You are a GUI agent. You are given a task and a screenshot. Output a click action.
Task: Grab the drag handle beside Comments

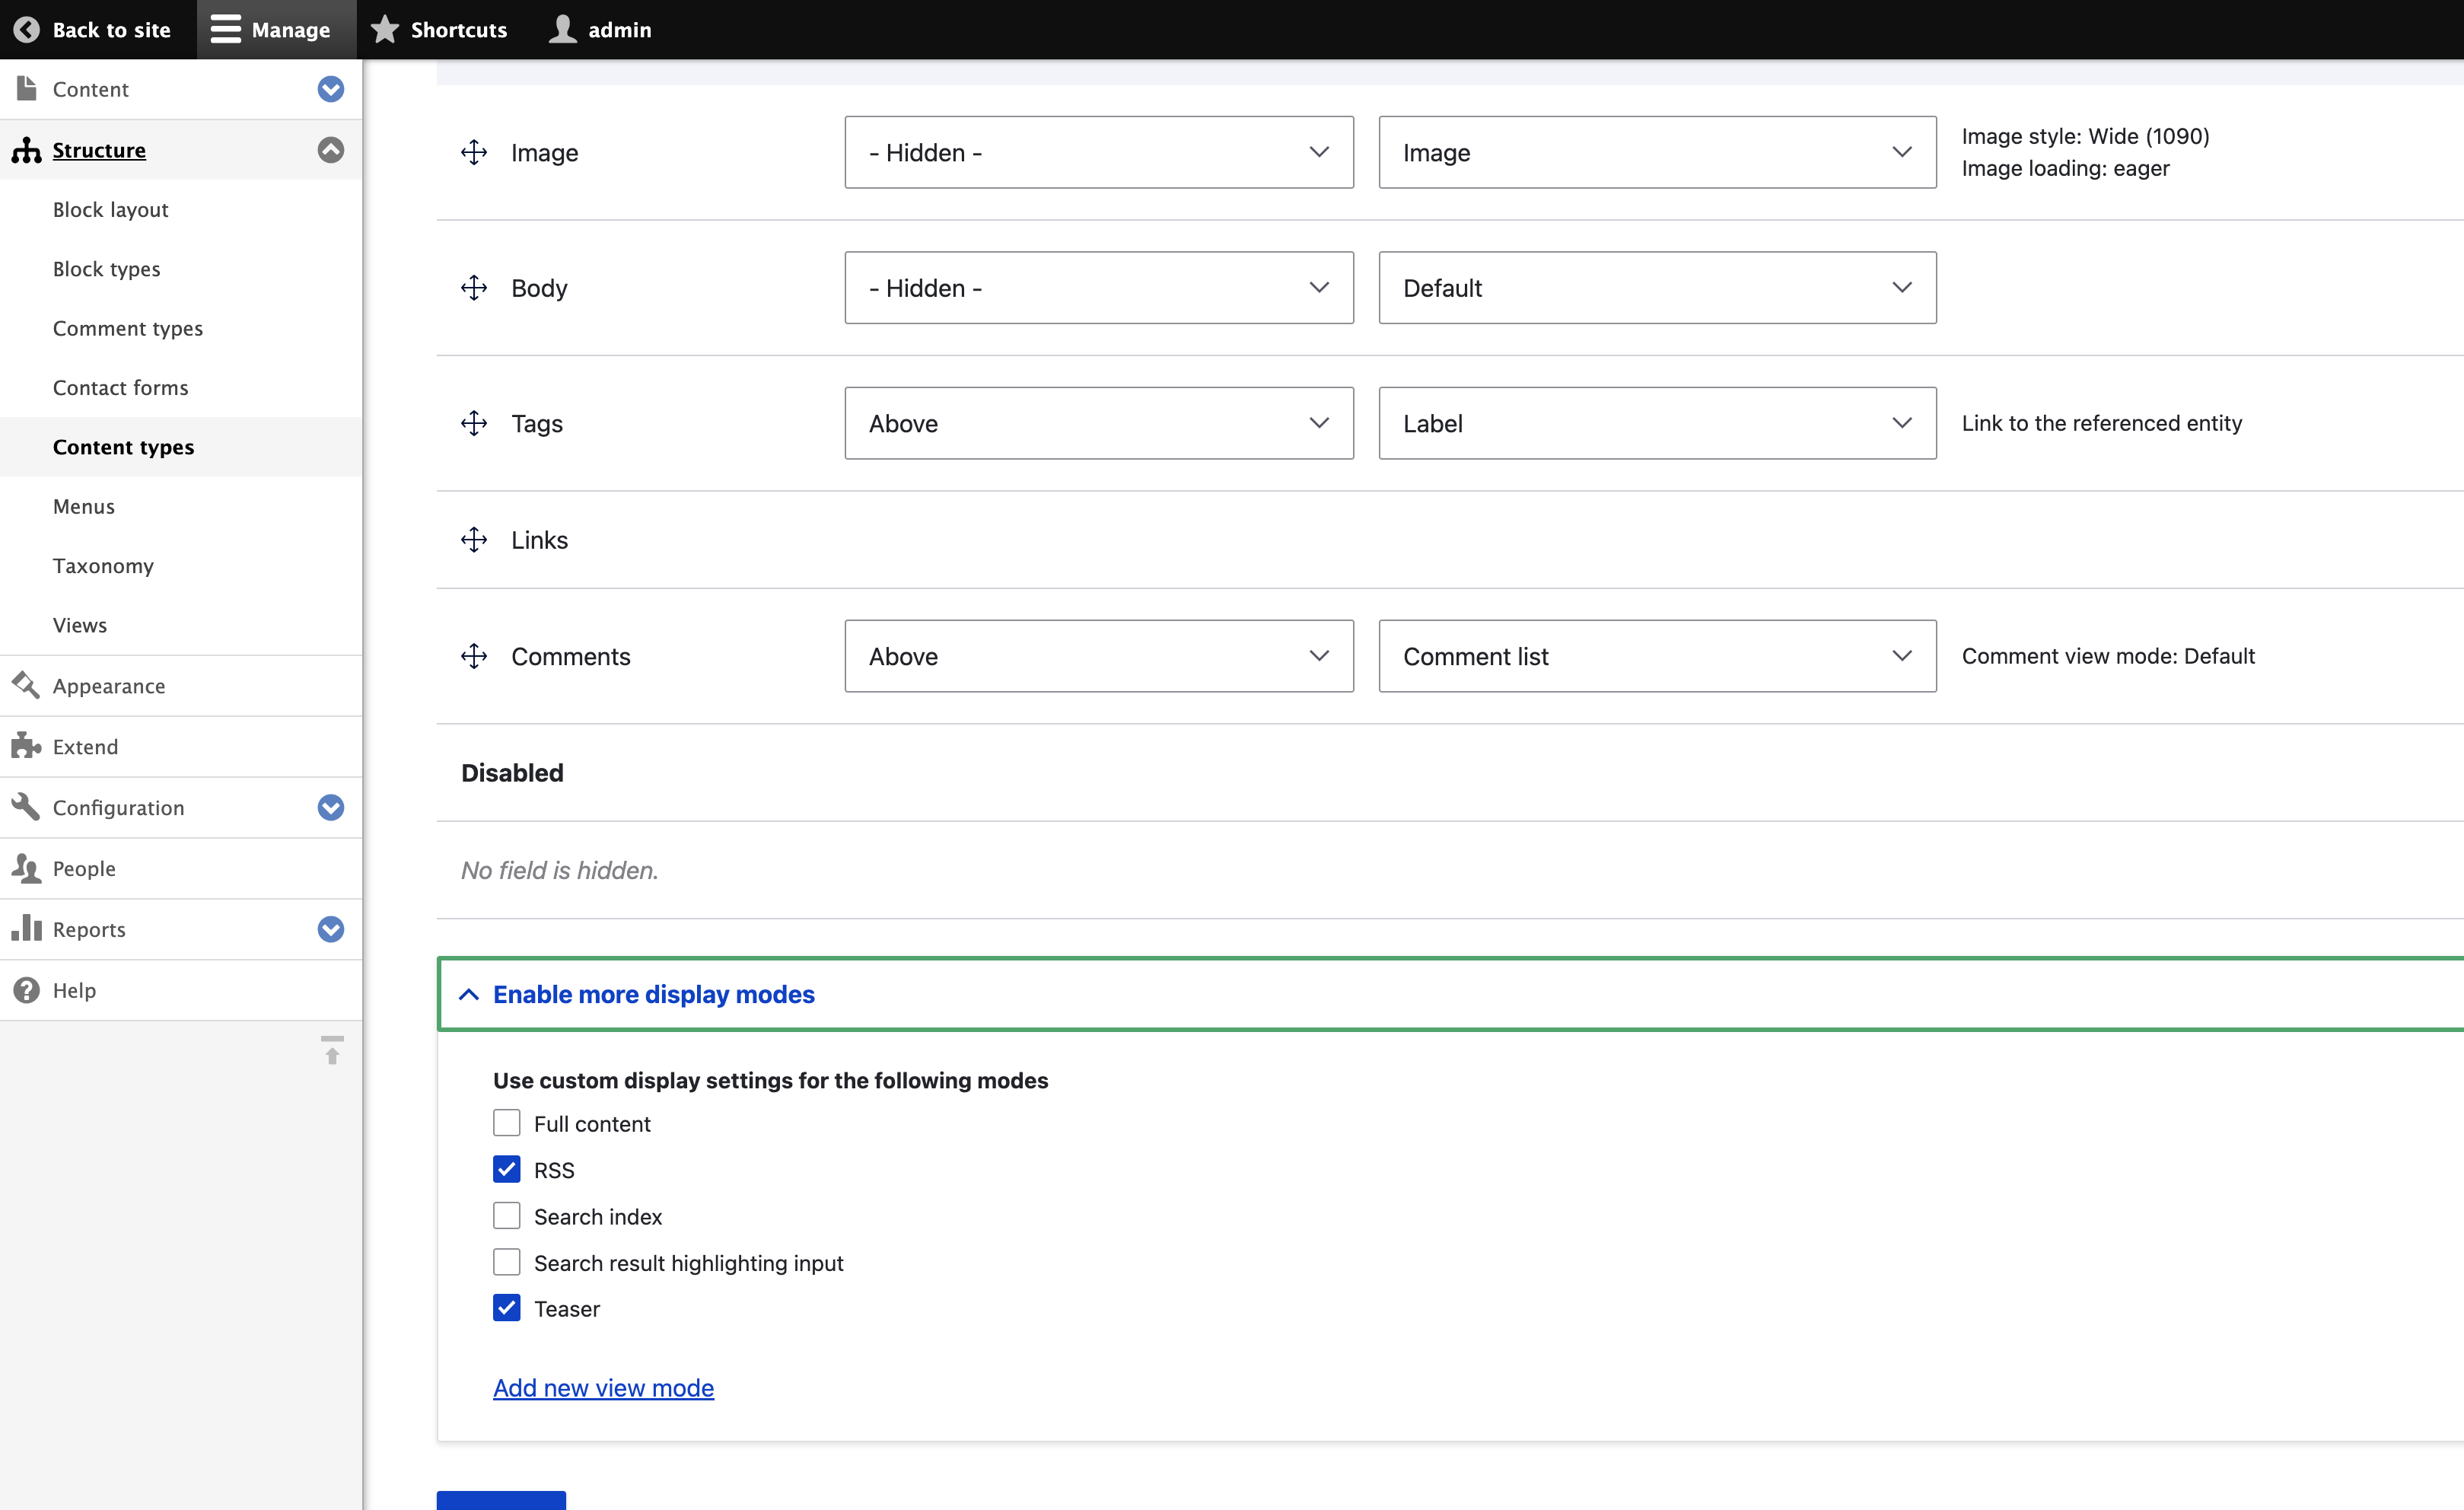pyautogui.click(x=474, y=655)
